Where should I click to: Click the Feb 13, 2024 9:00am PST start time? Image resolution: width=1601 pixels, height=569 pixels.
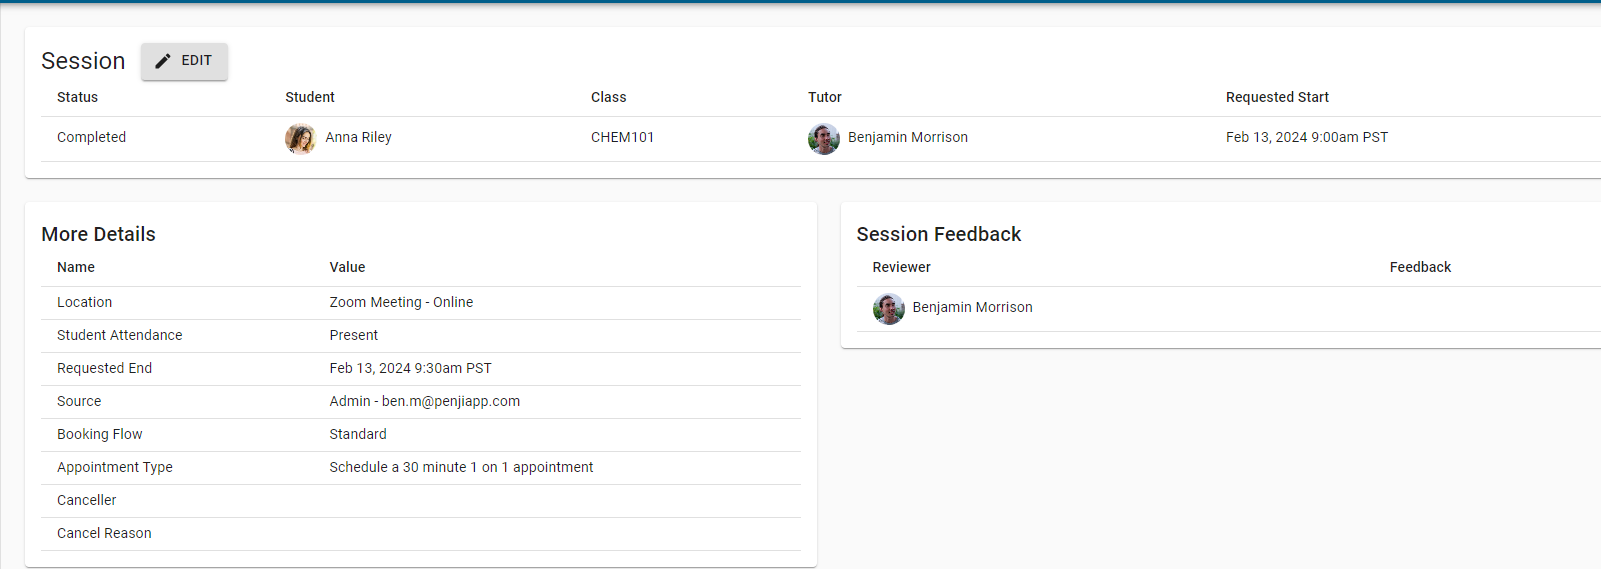[1306, 138]
